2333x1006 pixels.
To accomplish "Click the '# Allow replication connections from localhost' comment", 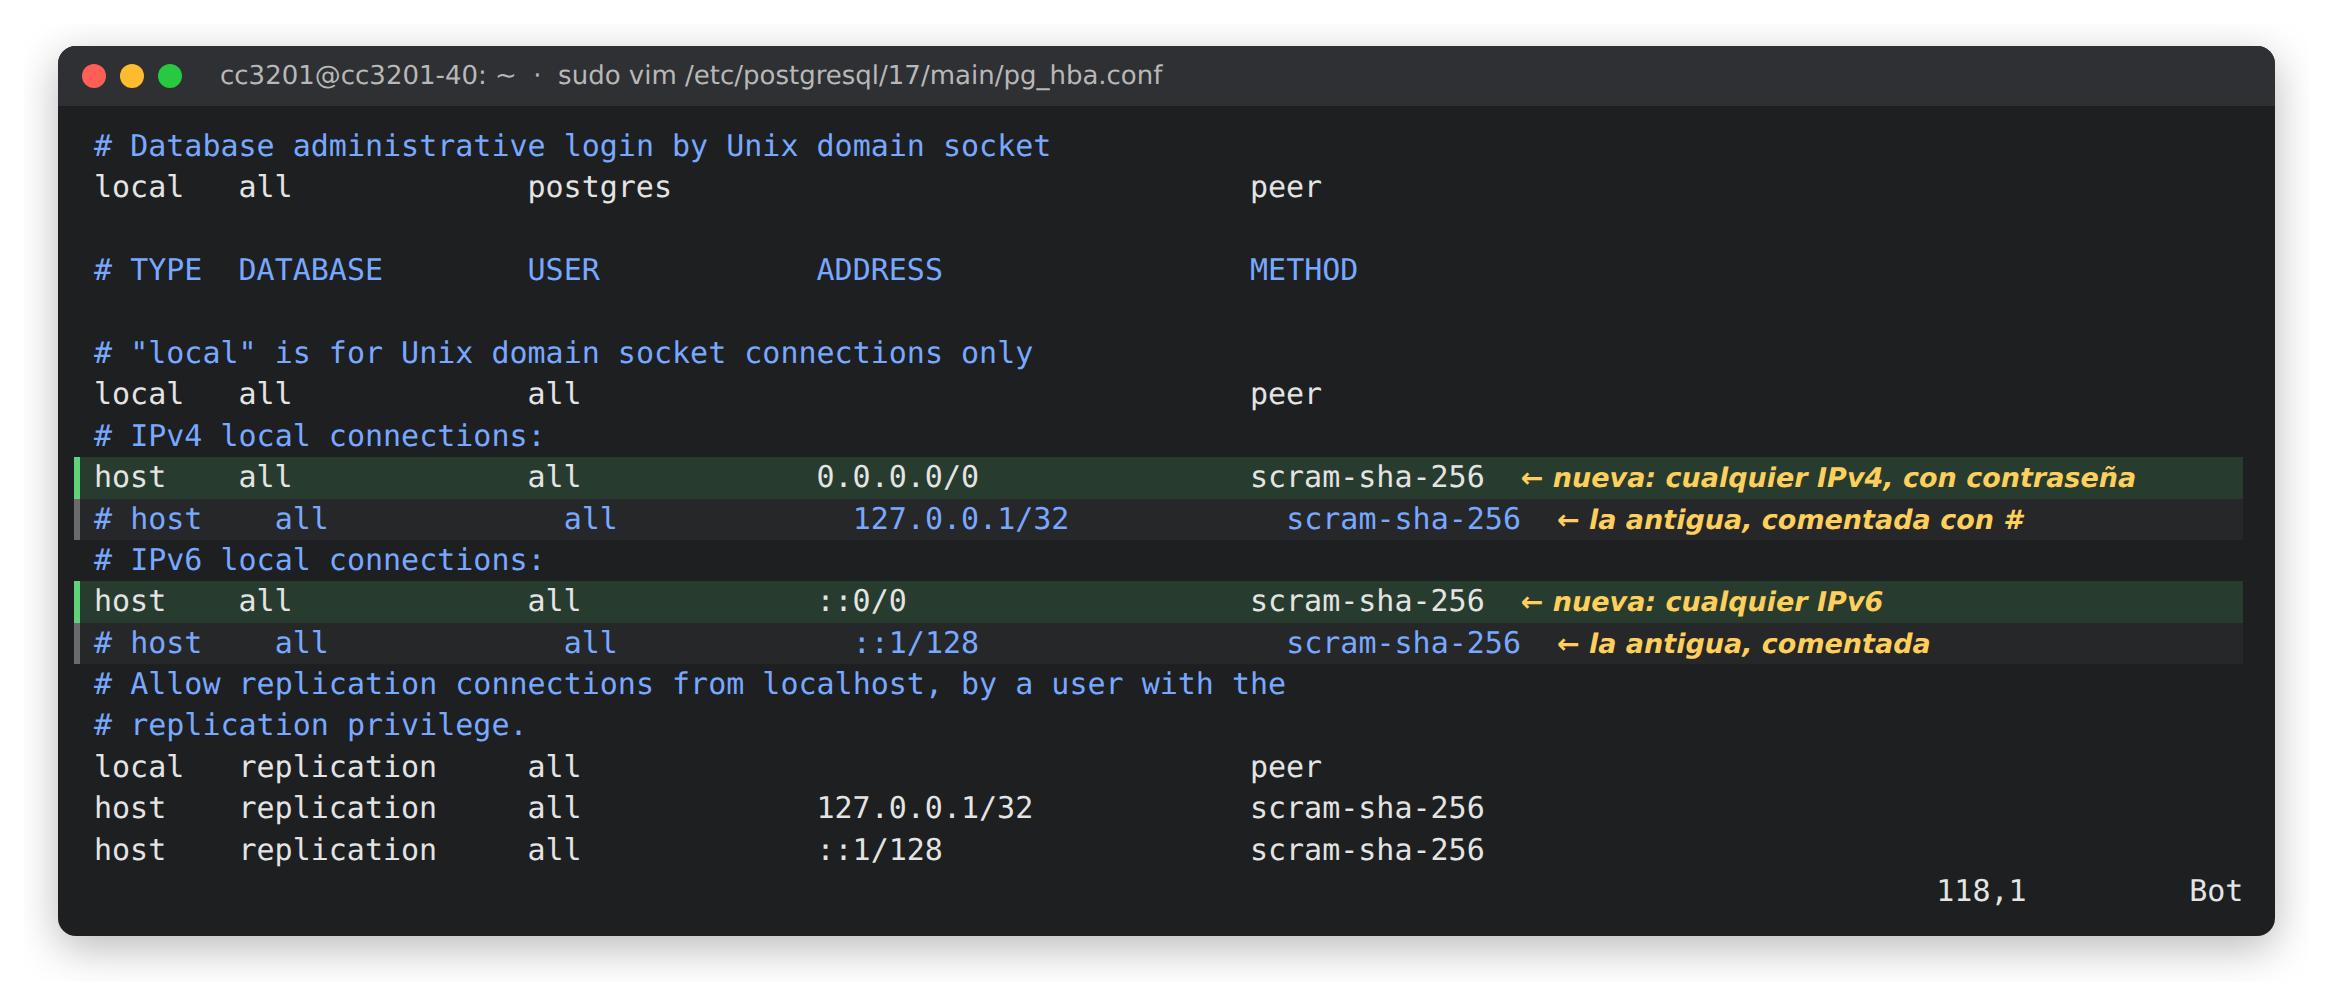I will 690,684.
